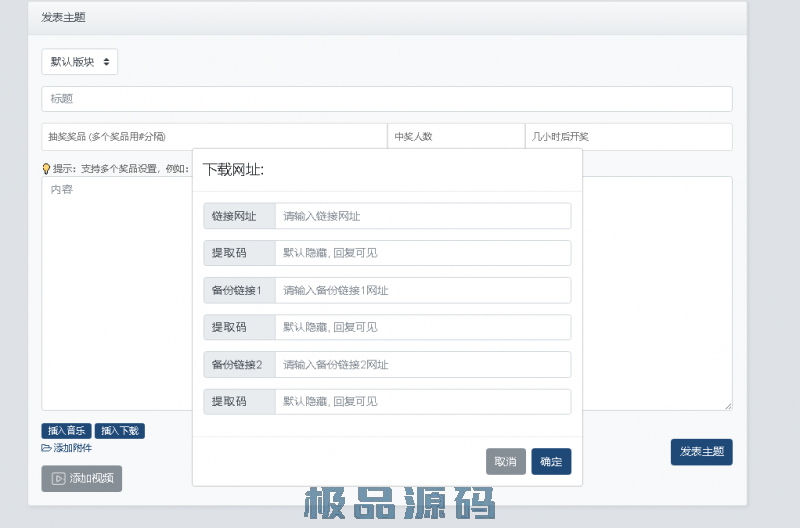Focus the last 提取码 field below 备份链接2
Screen dimensions: 800x528
pyautogui.click(x=422, y=401)
